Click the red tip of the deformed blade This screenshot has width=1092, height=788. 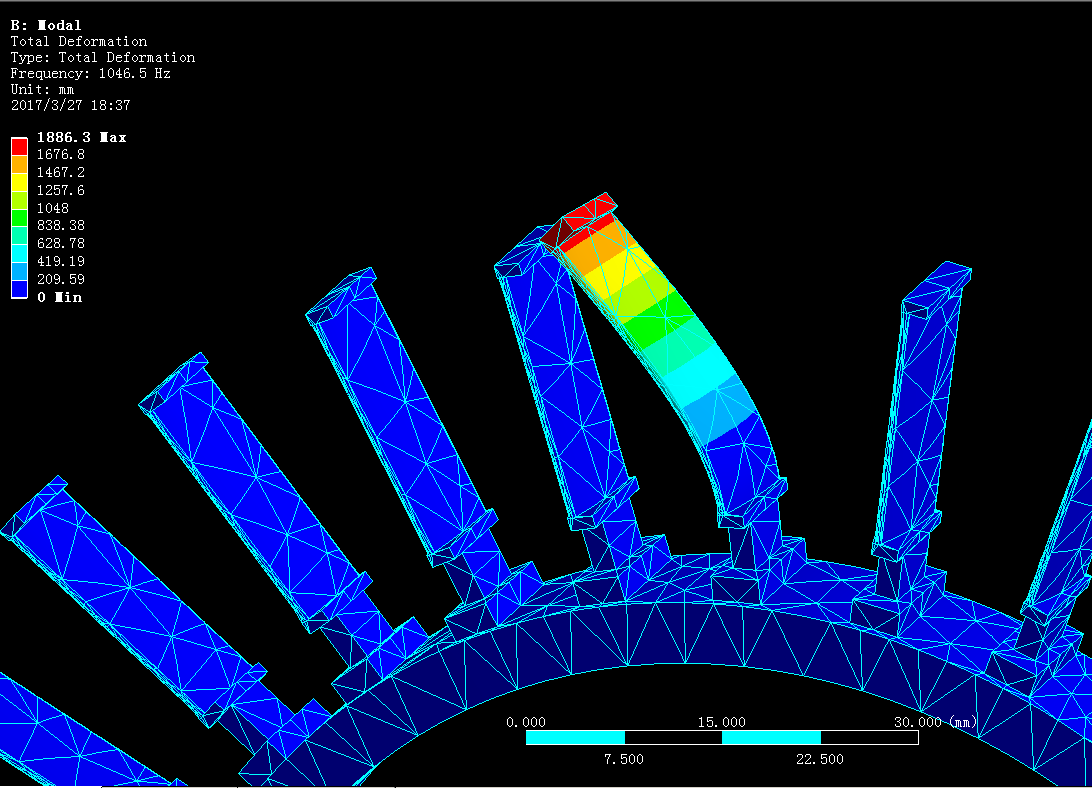coord(584,221)
